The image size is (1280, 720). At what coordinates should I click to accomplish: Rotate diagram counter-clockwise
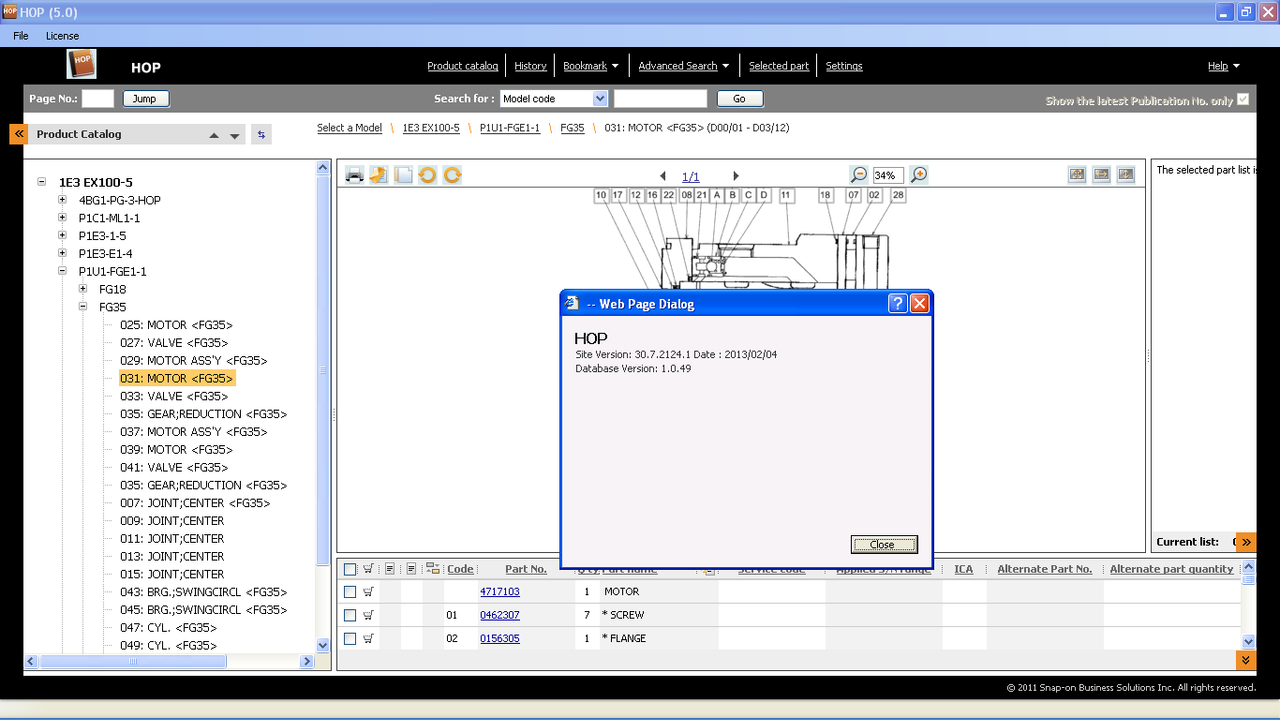pos(427,175)
